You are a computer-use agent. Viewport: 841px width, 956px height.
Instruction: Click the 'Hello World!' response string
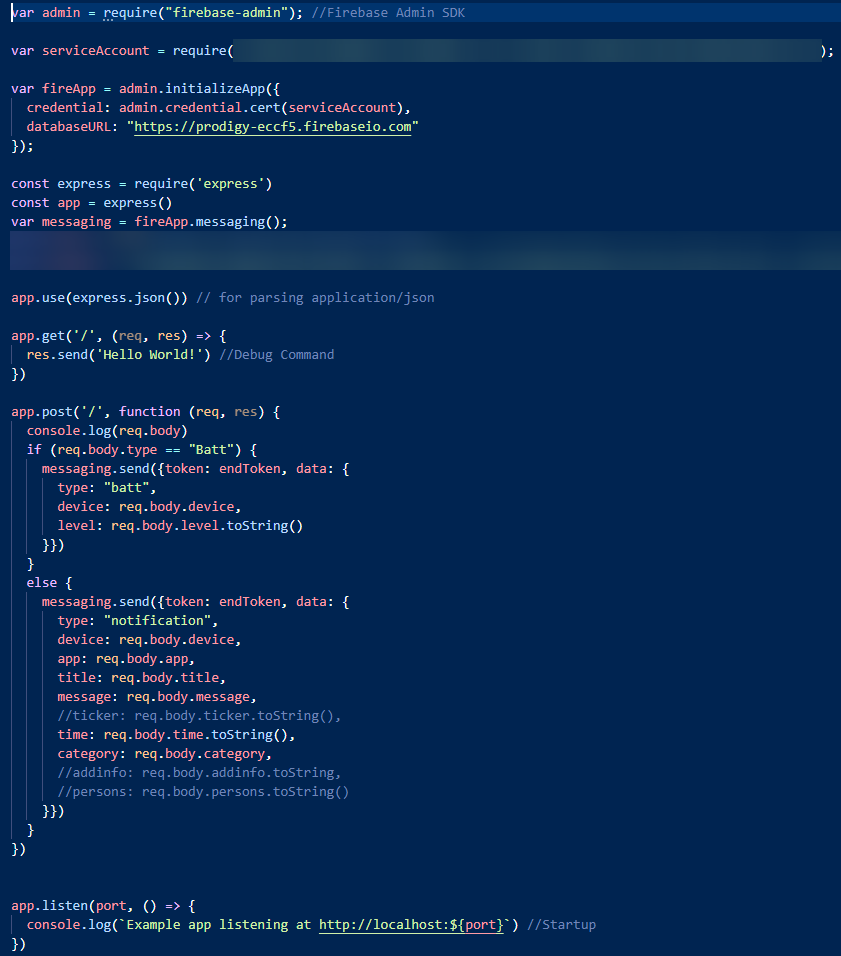pyautogui.click(x=149, y=355)
